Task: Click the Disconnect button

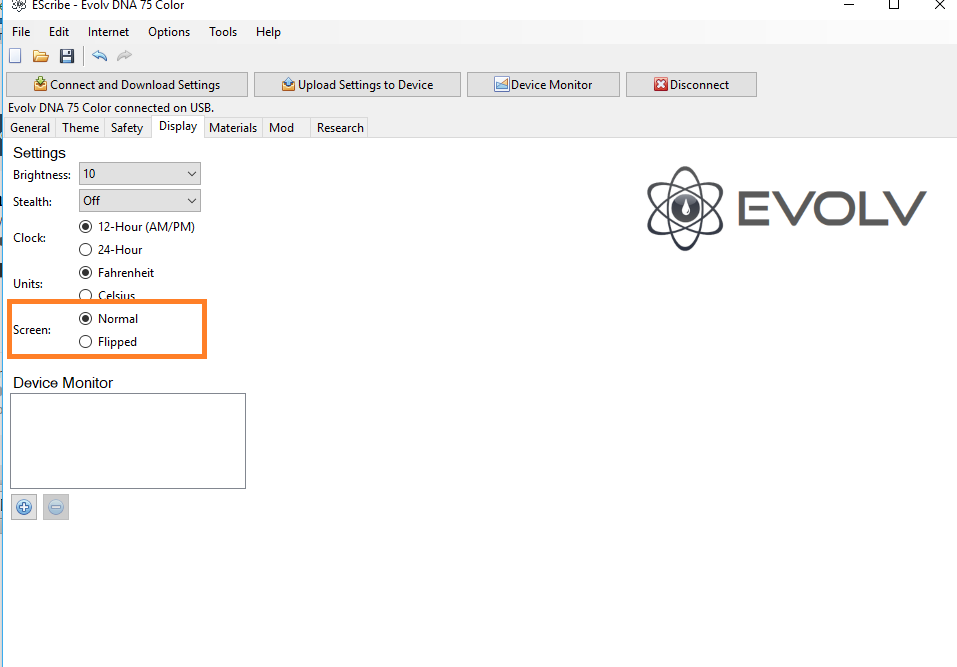Action: (692, 84)
